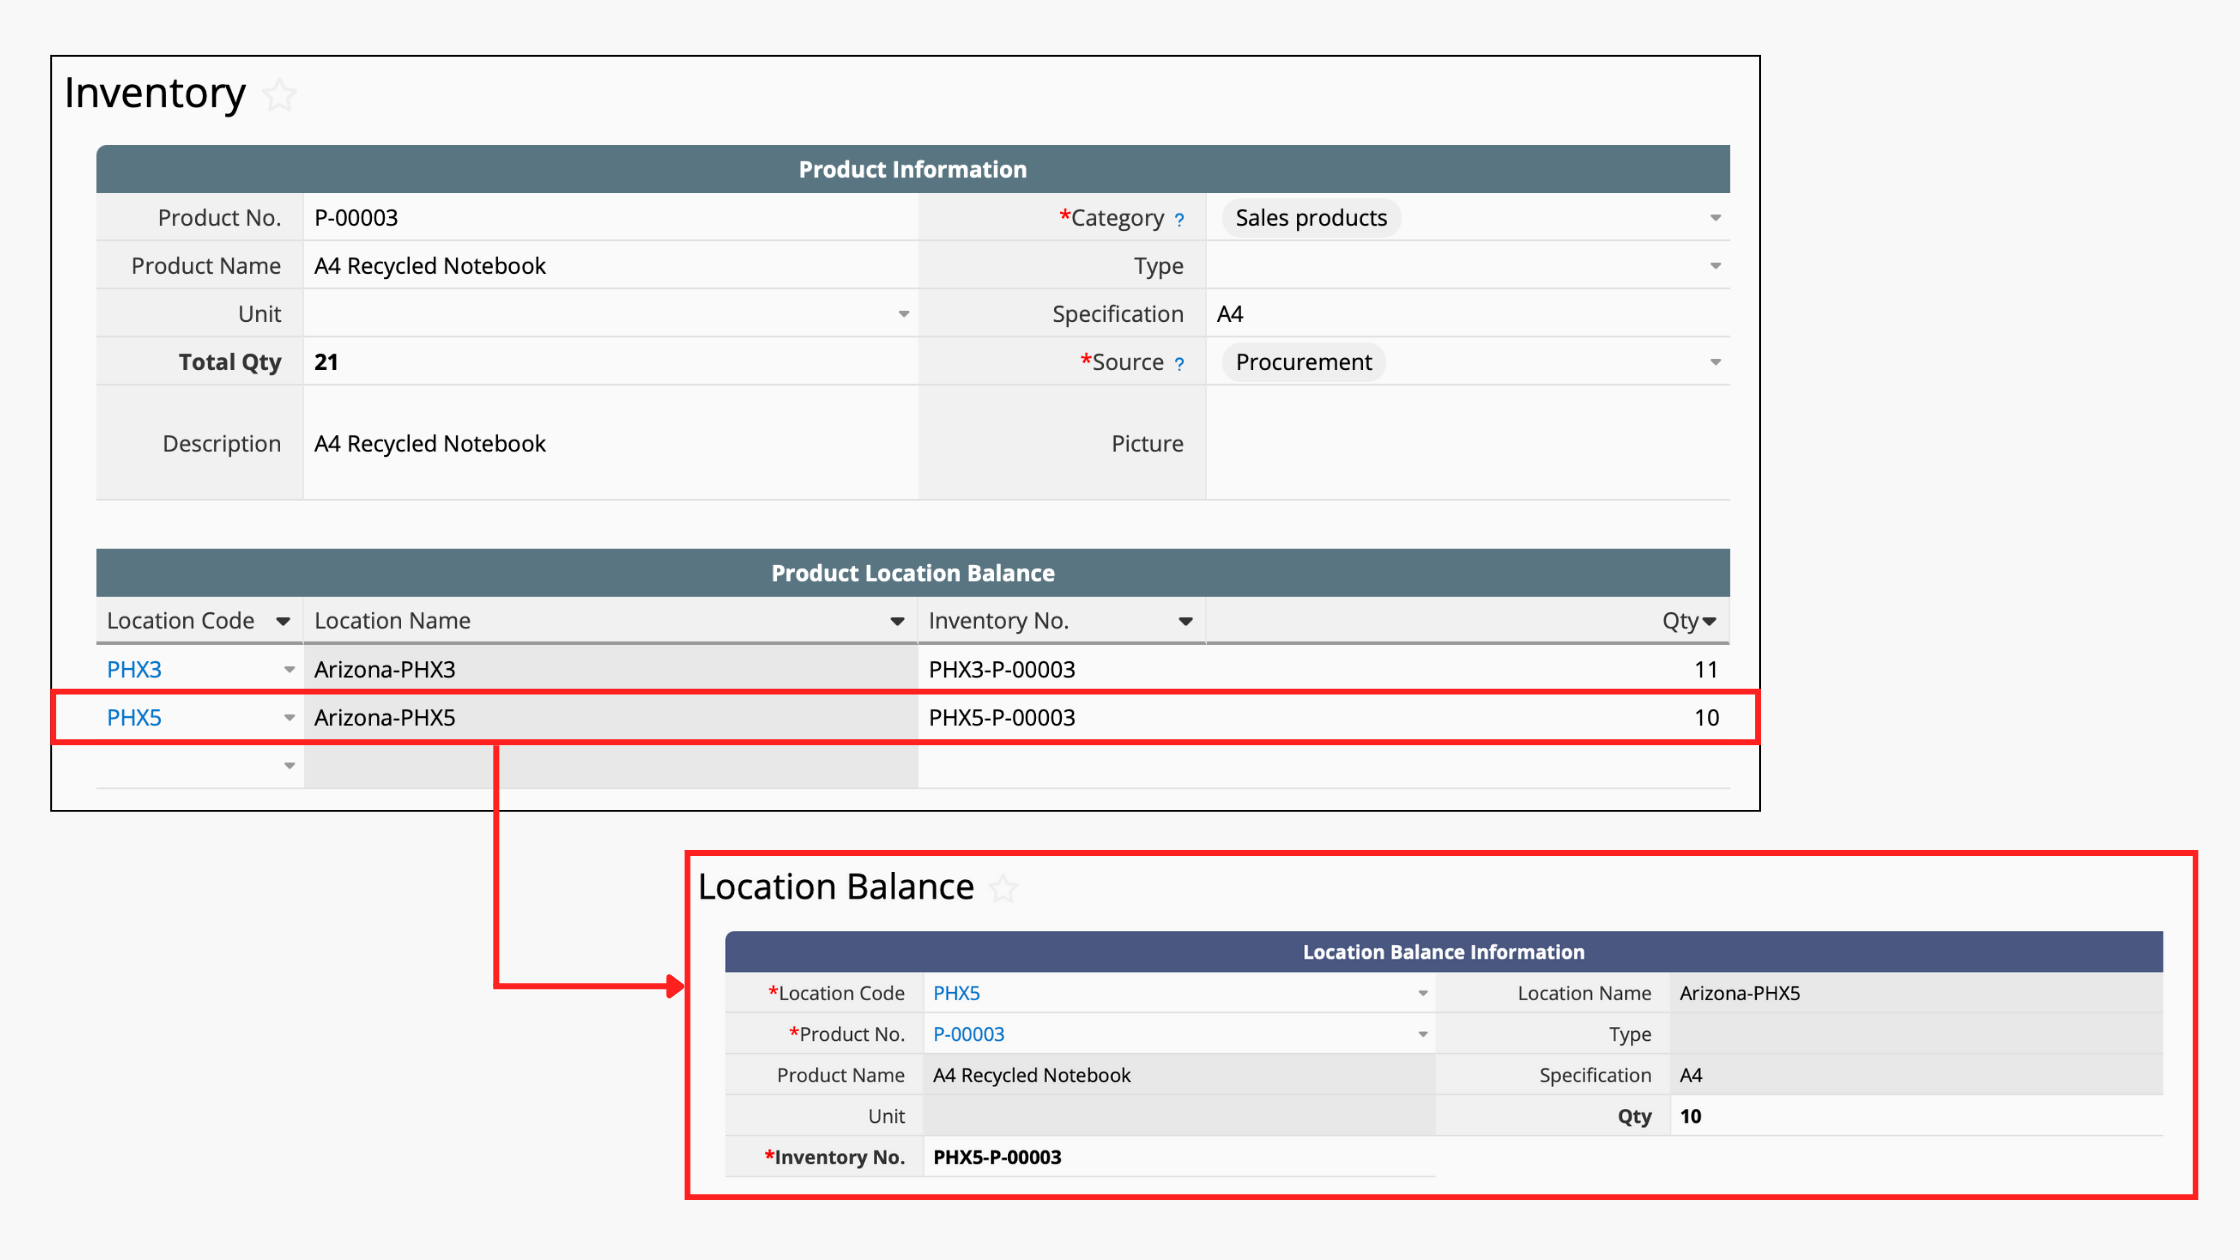2240x1260 pixels.
Task: Expand the Category dropdown
Action: (1715, 218)
